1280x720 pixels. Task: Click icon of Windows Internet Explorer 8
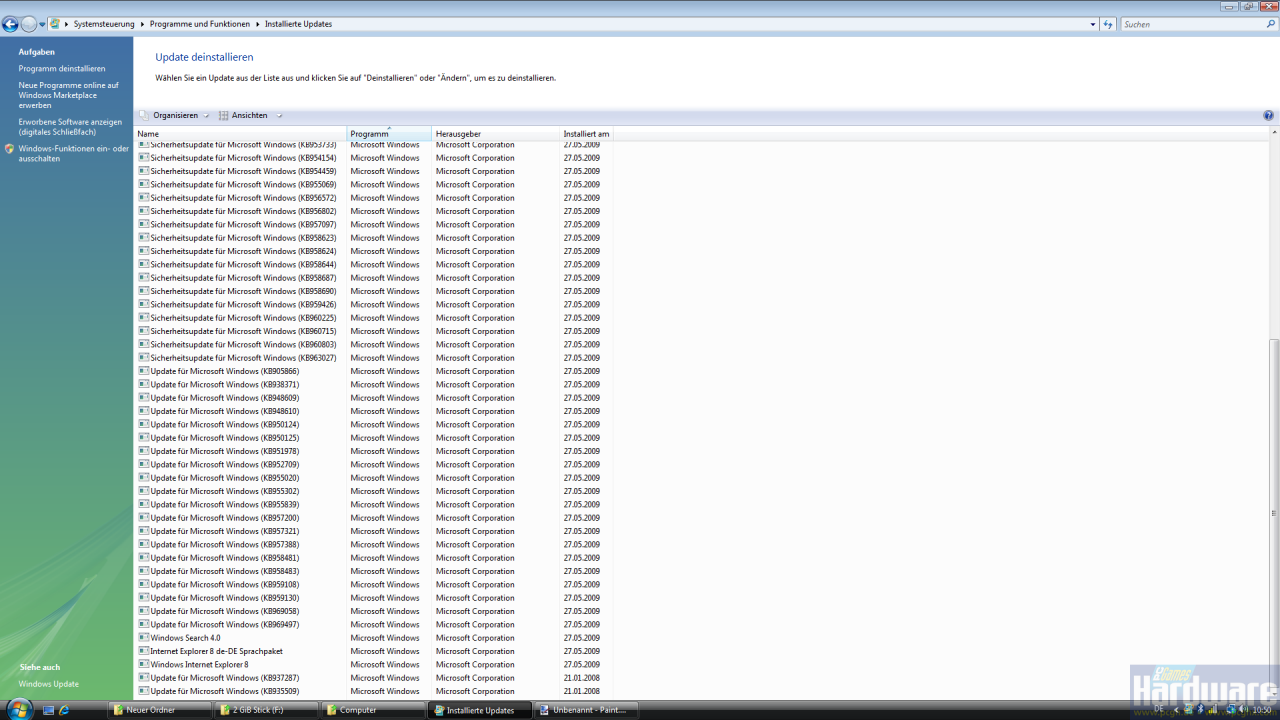pos(143,664)
